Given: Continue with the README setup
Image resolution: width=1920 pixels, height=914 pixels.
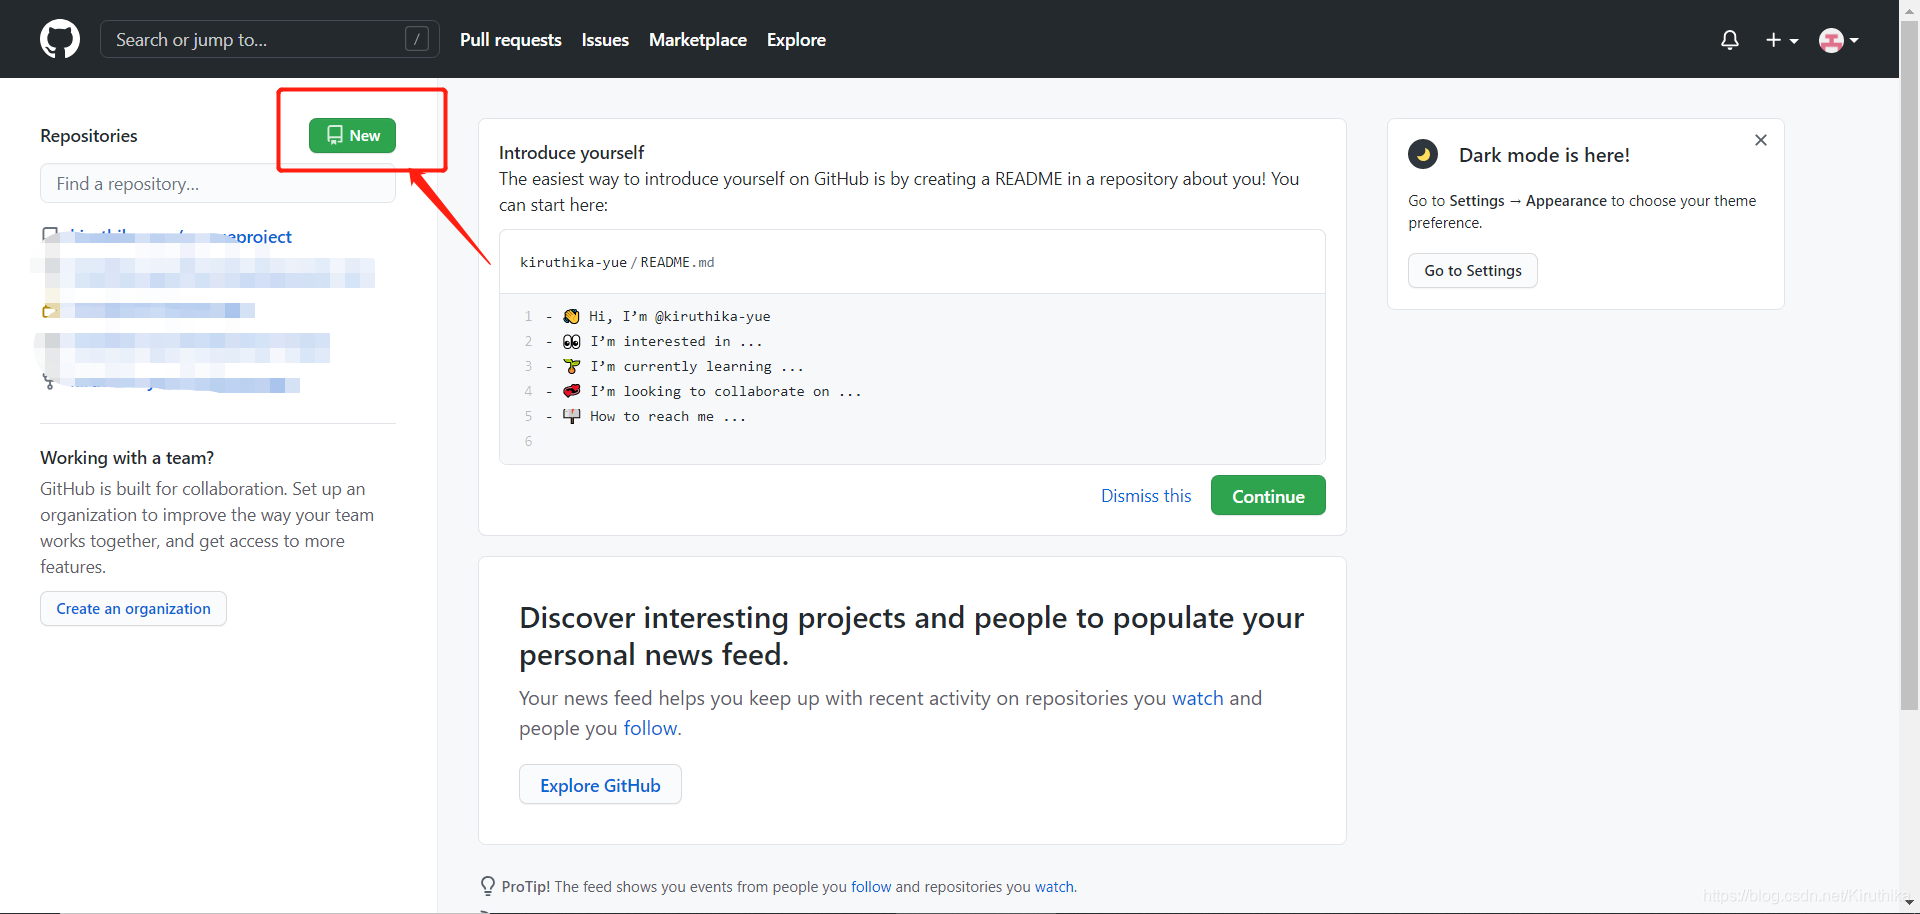Looking at the screenshot, I should [1268, 496].
